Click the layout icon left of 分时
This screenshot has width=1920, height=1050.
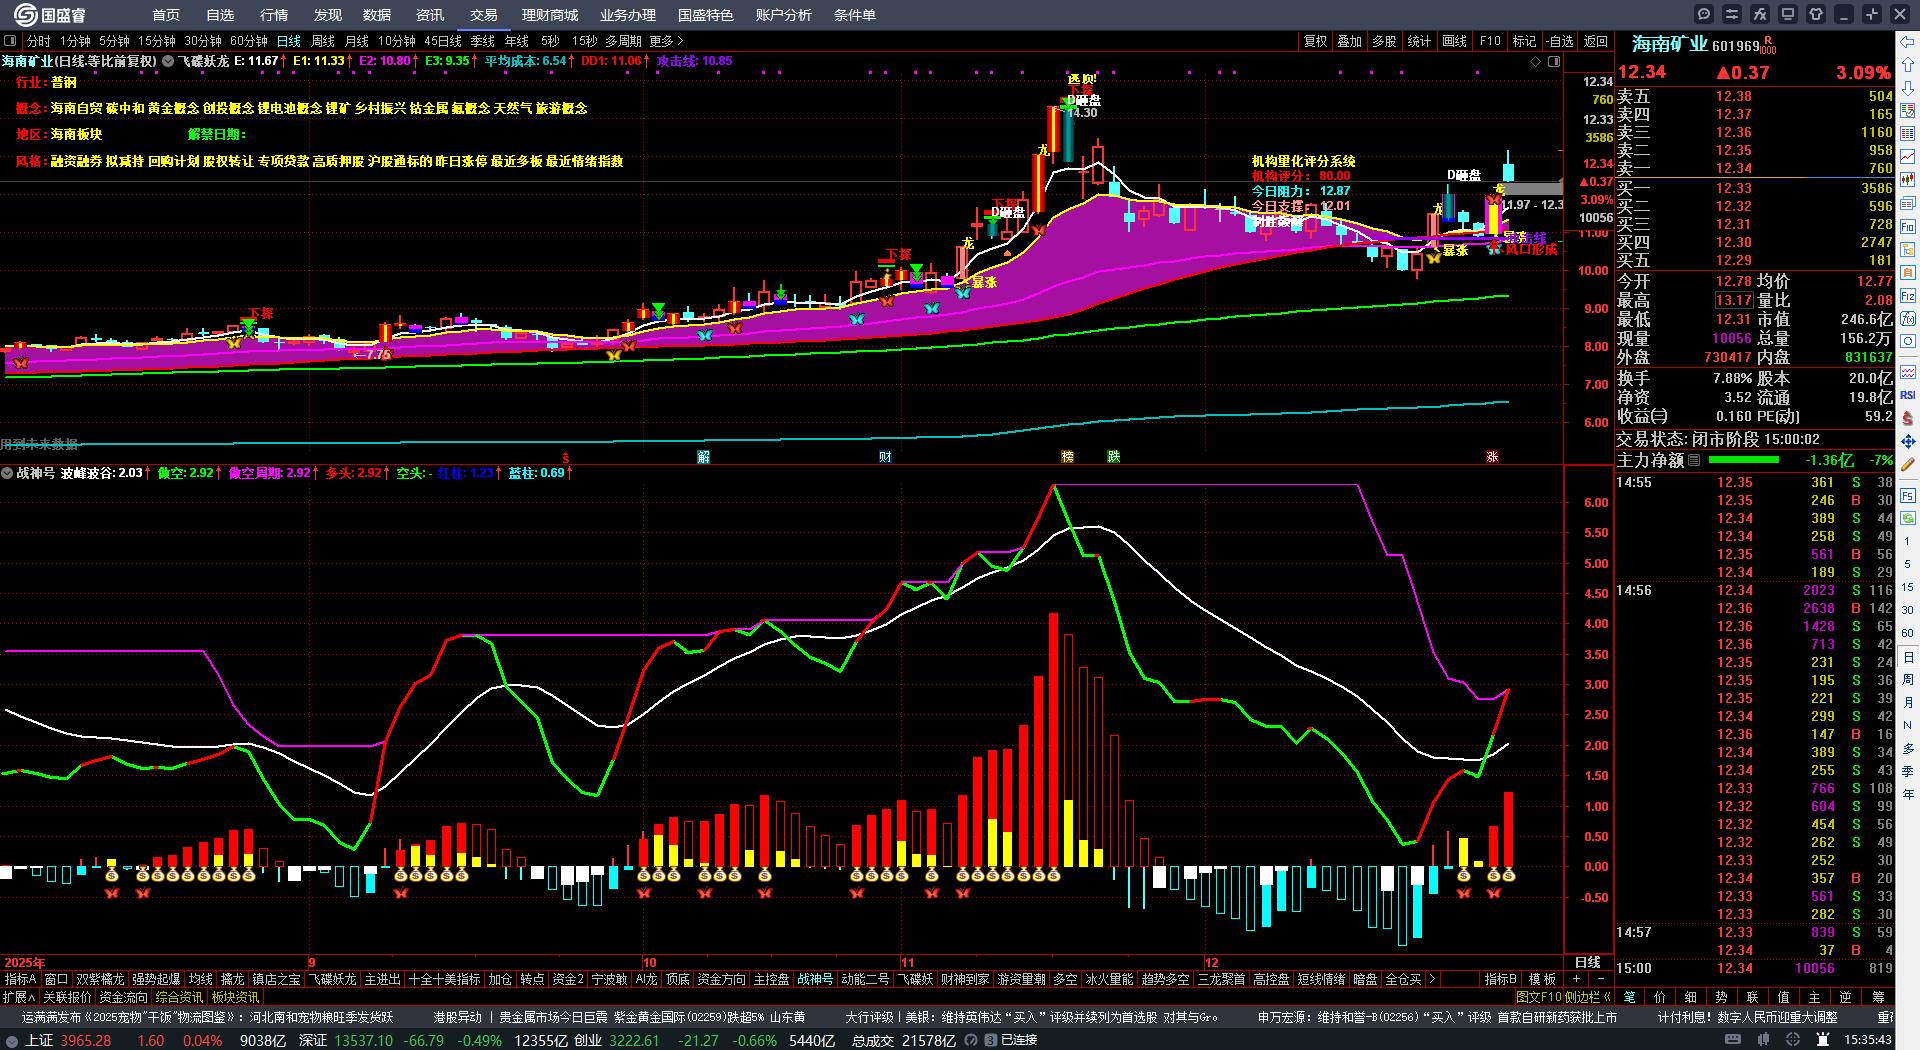click(10, 41)
